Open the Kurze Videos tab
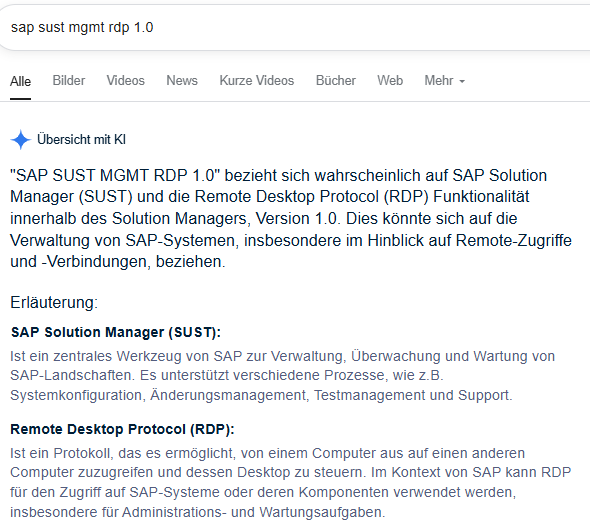The width and height of the screenshot is (590, 527). (257, 80)
